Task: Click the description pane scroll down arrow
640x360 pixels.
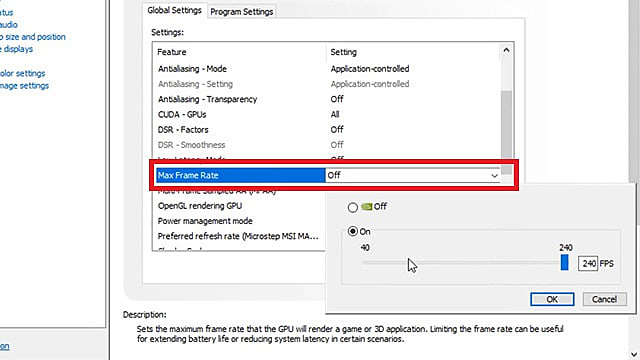Action: coord(634,354)
